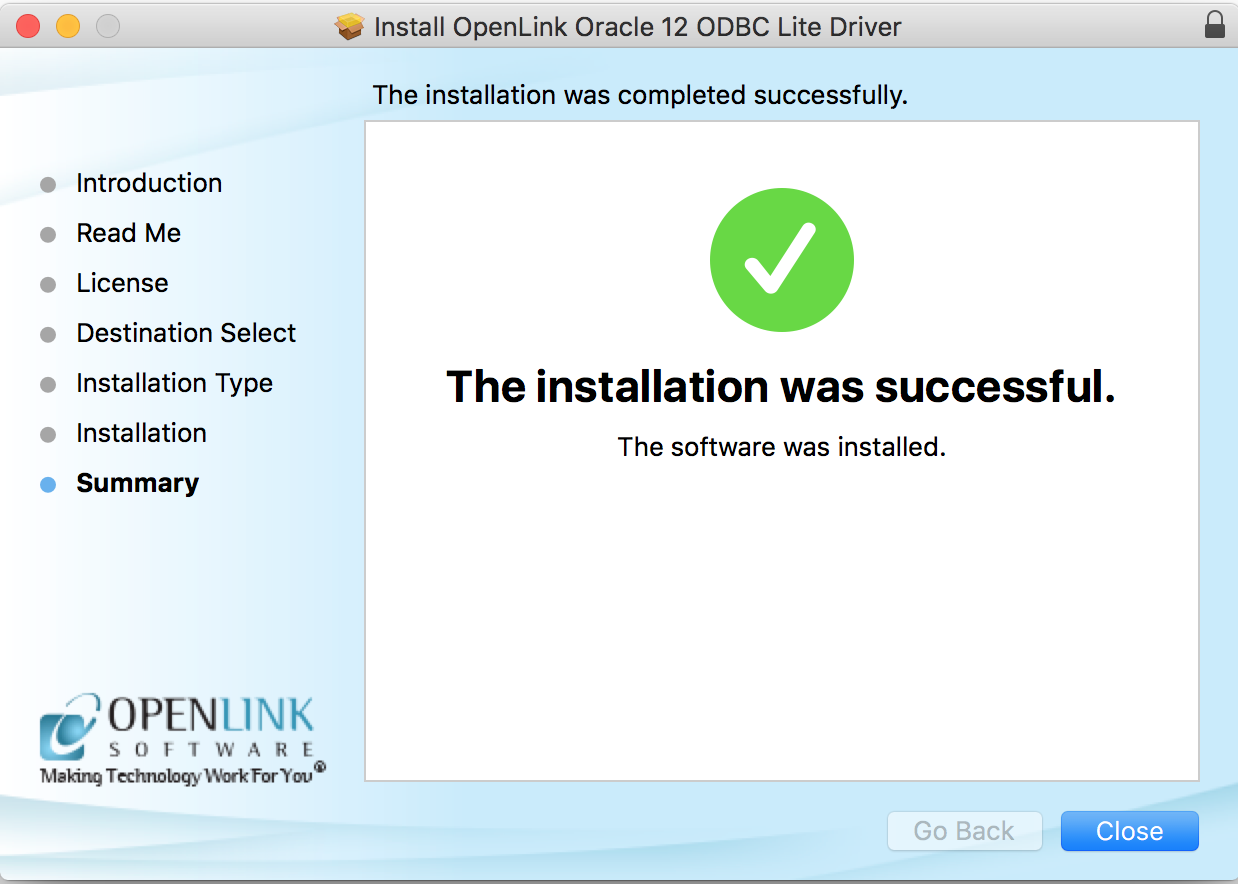This screenshot has height=884, width=1238.
Task: Click the green success checkmark icon
Action: (782, 259)
